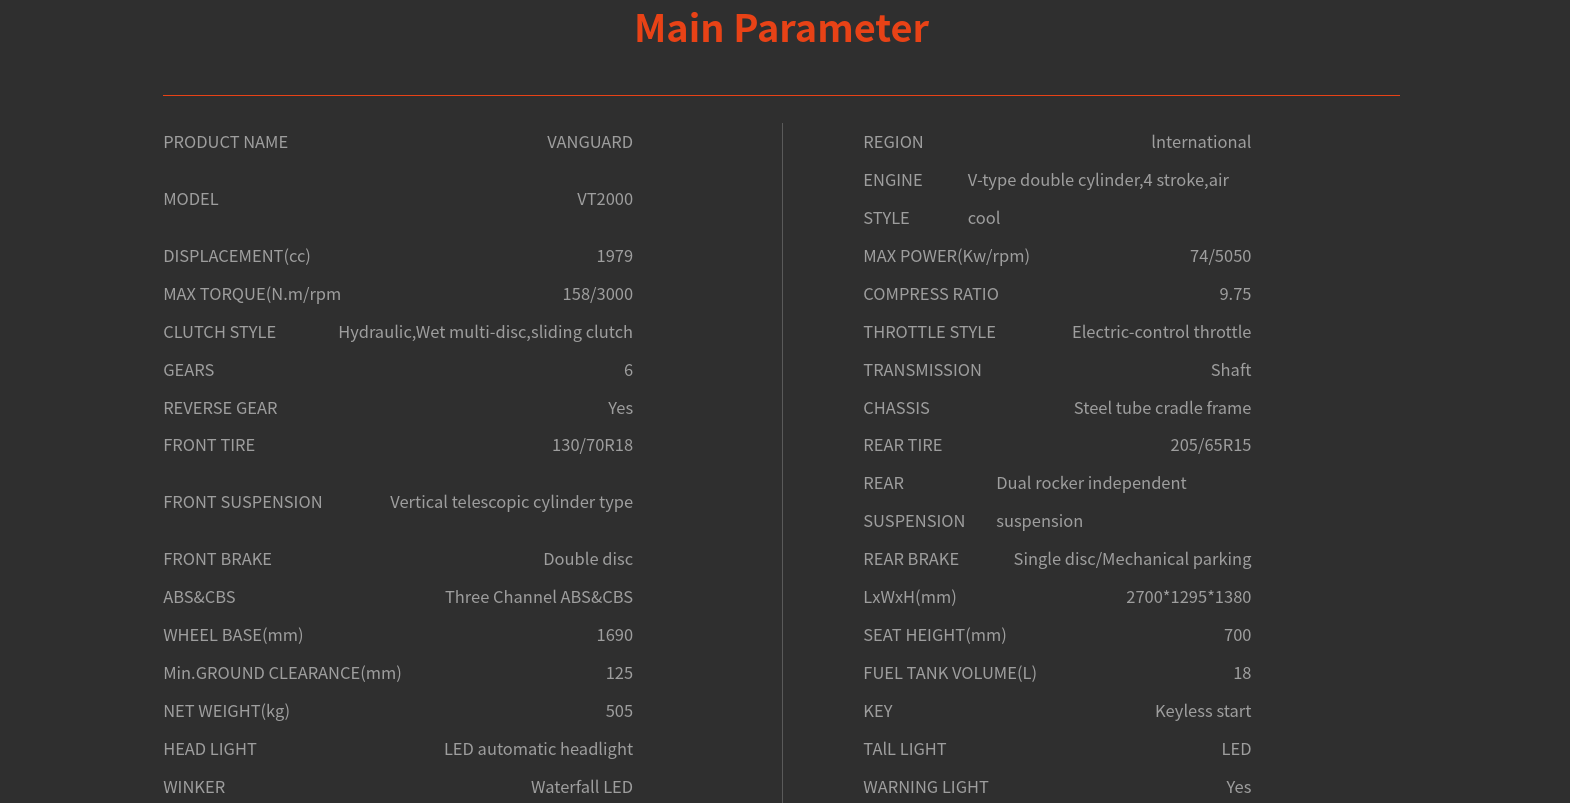The height and width of the screenshot is (803, 1570).
Task: Click the FRONT SUSPENSION label
Action: 242,502
